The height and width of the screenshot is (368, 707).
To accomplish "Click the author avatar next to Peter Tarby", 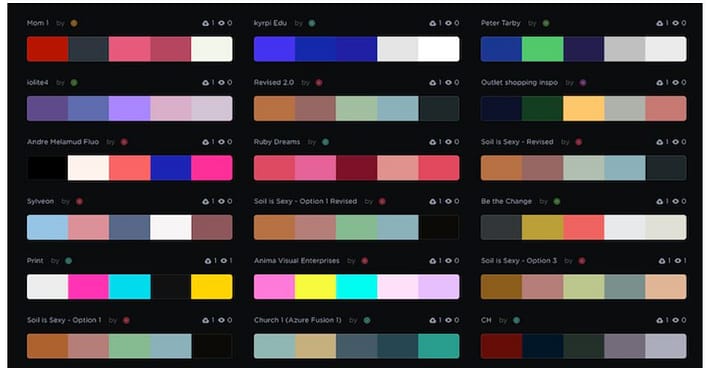I will (546, 23).
